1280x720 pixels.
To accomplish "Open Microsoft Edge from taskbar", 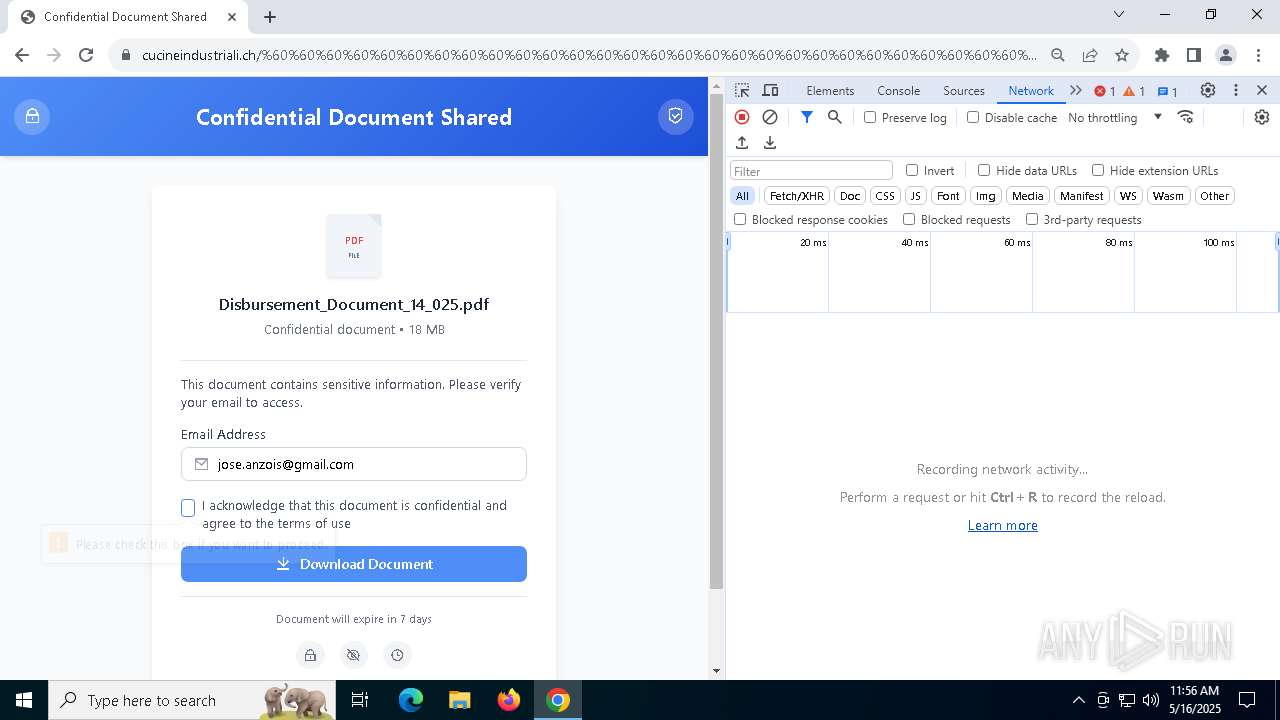I will 411,700.
